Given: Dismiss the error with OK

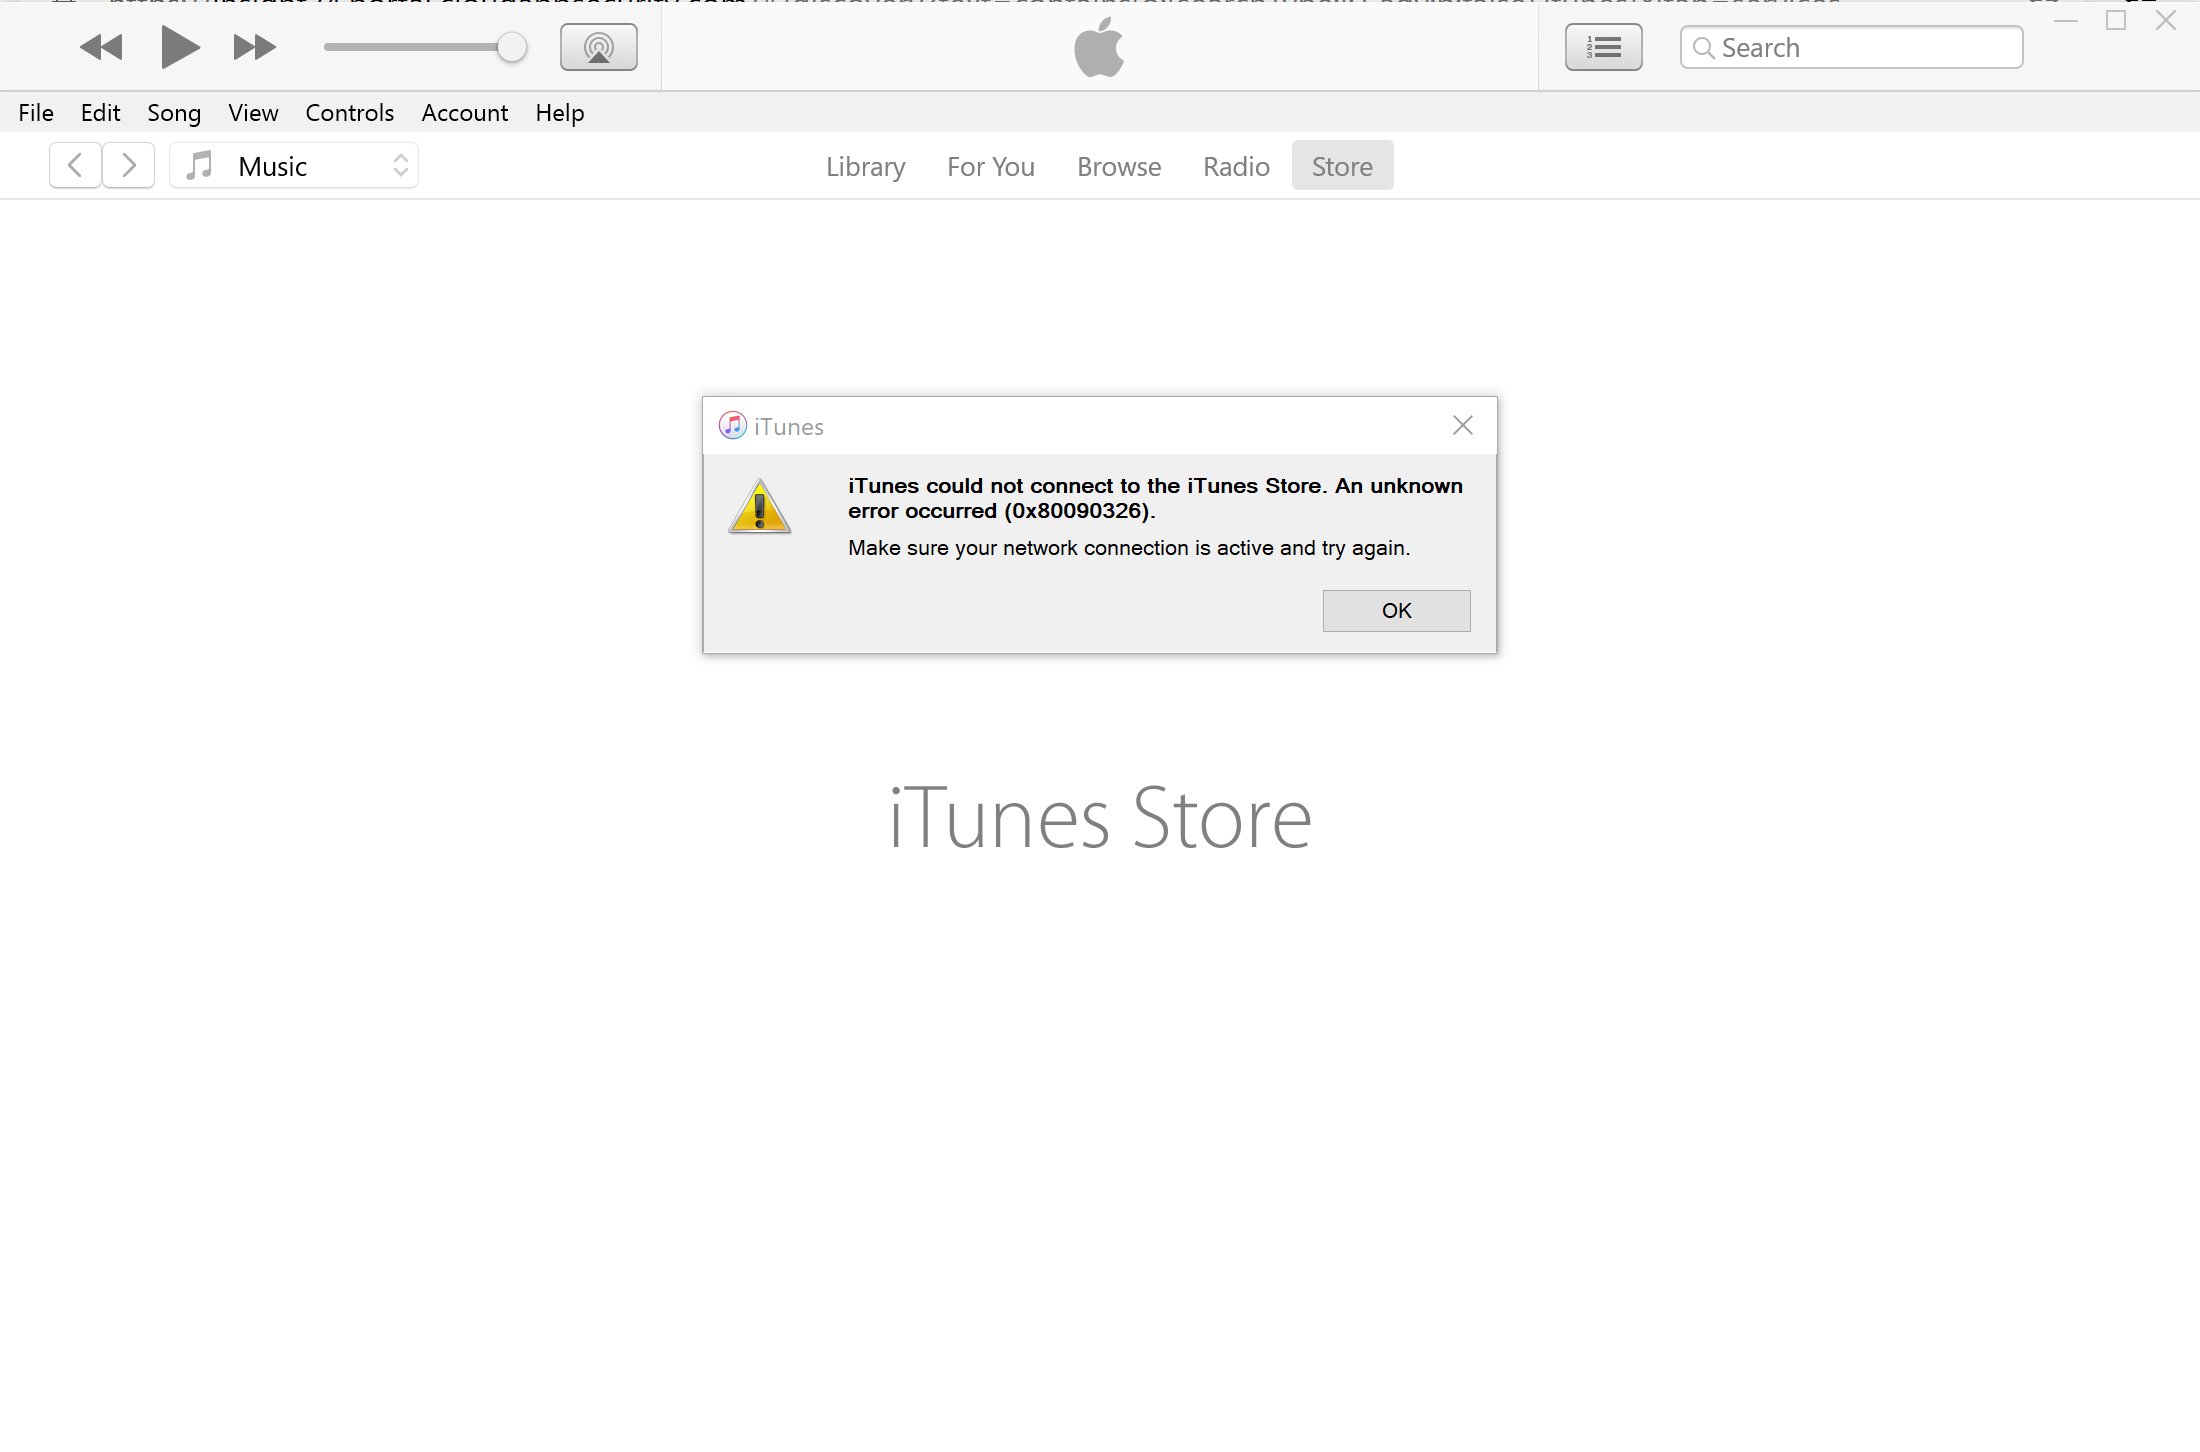Looking at the screenshot, I should [1397, 611].
